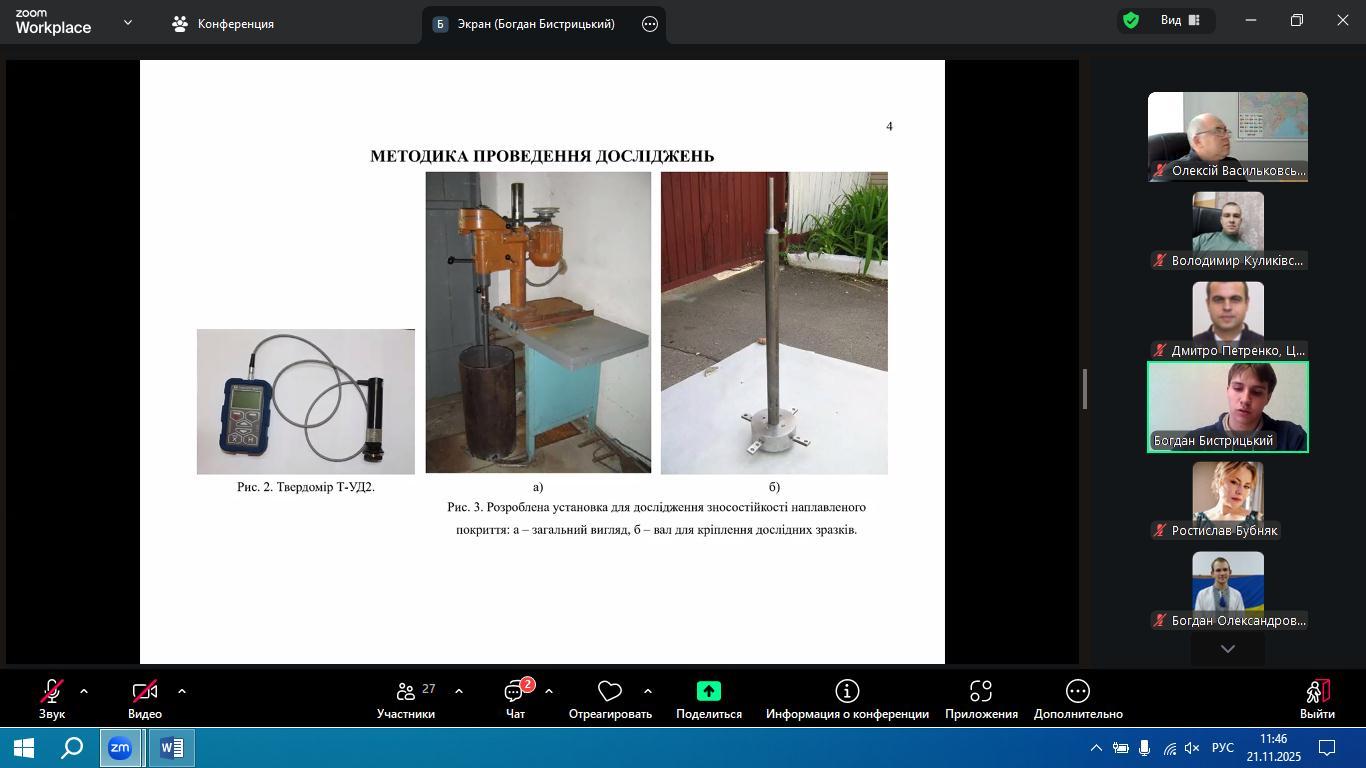This screenshot has width=1366, height=768.
Task: Click the green Поделиться share screen button
Action: click(708, 692)
